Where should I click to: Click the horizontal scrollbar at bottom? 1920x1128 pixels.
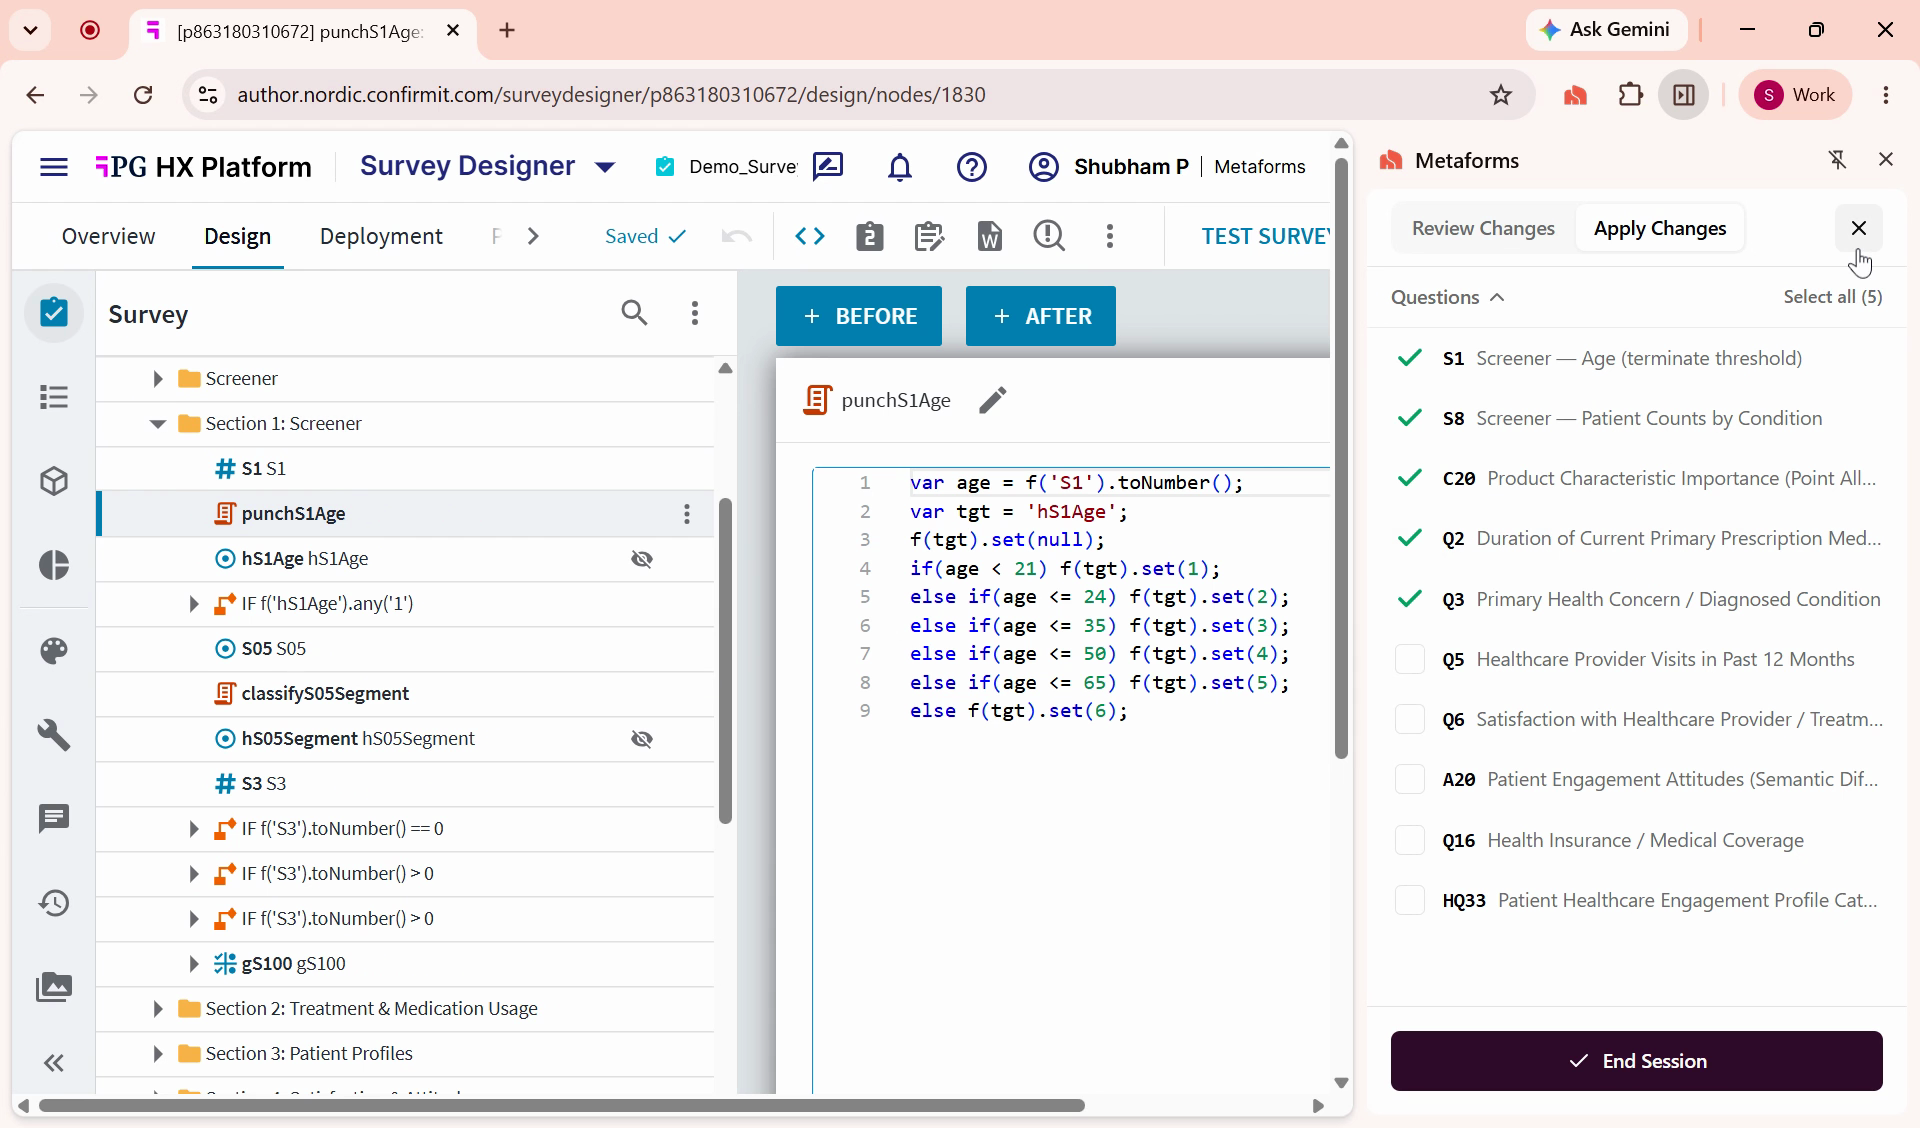(562, 1106)
